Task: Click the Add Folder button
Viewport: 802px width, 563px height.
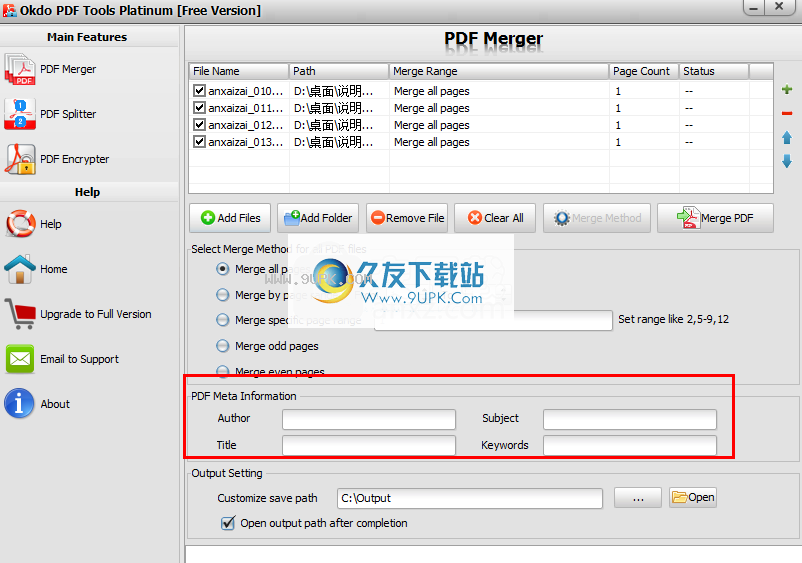Action: click(x=318, y=218)
